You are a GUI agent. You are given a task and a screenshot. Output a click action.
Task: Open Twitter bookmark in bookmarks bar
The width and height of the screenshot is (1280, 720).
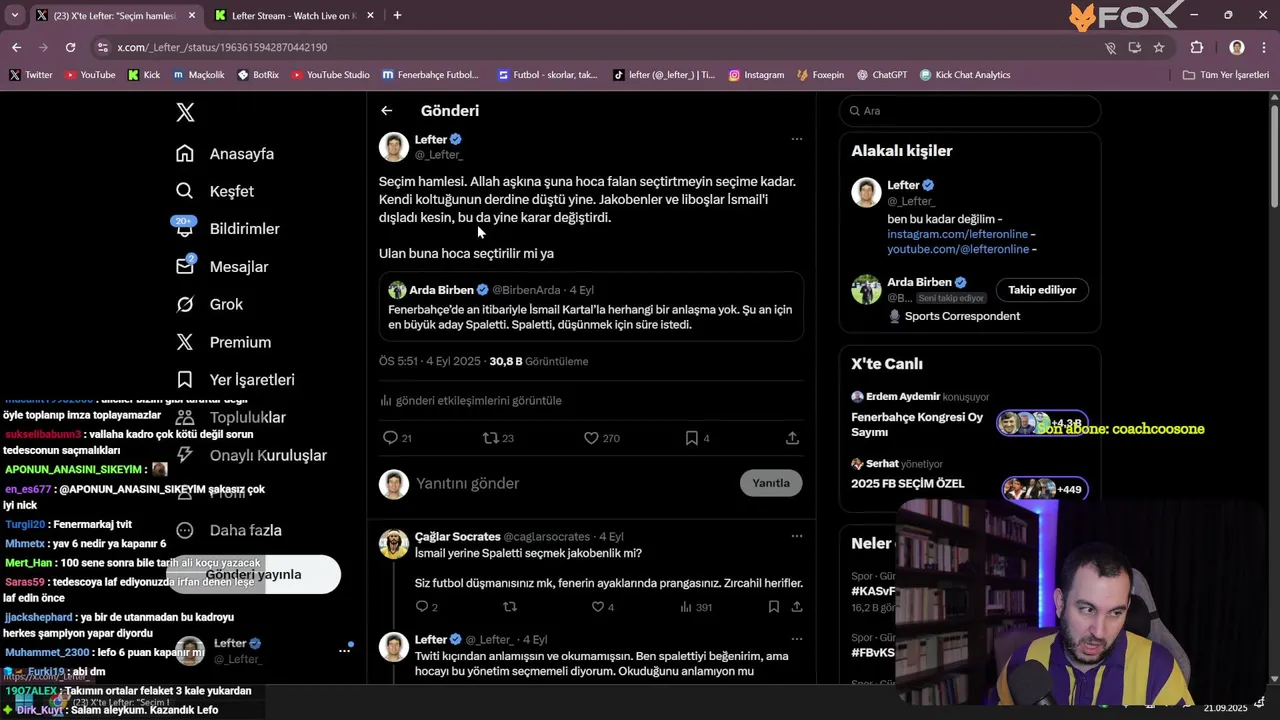click(x=31, y=75)
